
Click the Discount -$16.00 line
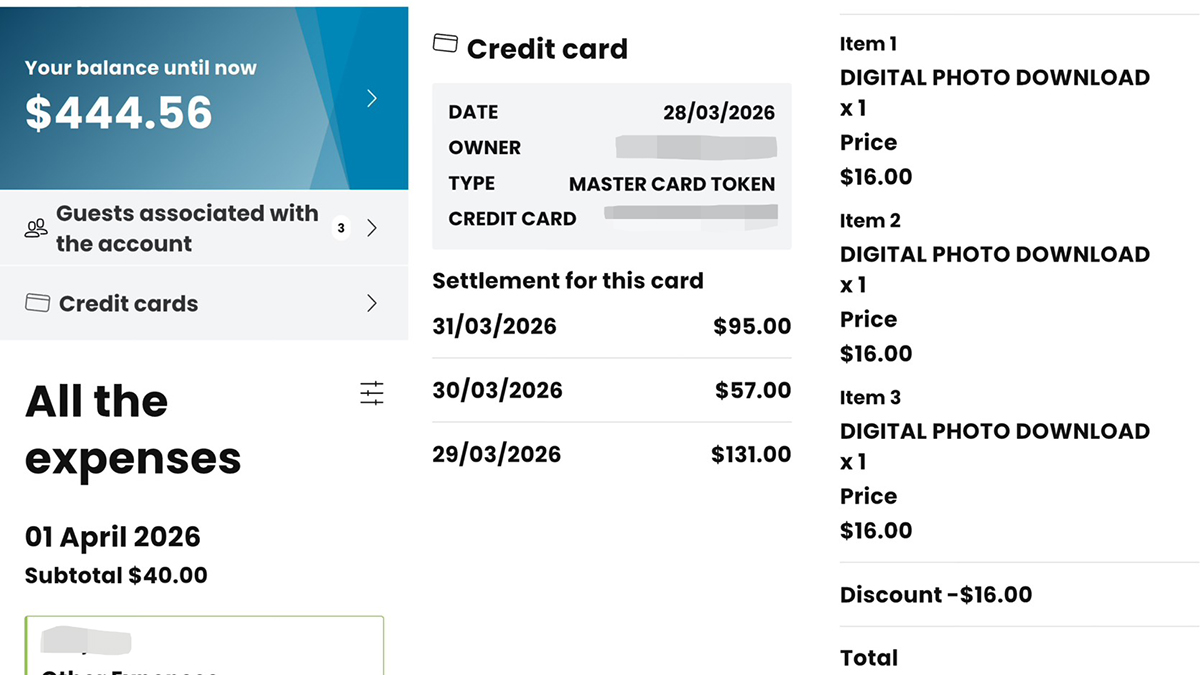(x=936, y=594)
